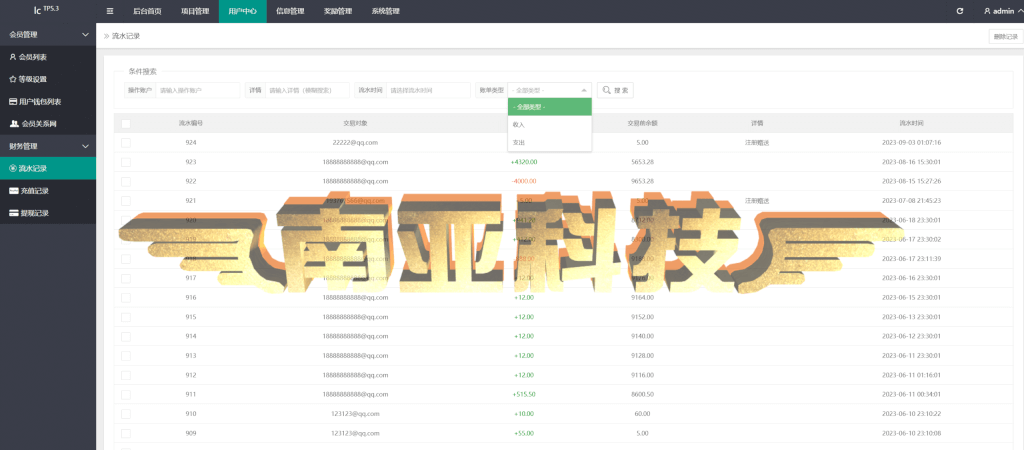Collapse the 财务管理 sidebar group

pyautogui.click(x=48, y=146)
